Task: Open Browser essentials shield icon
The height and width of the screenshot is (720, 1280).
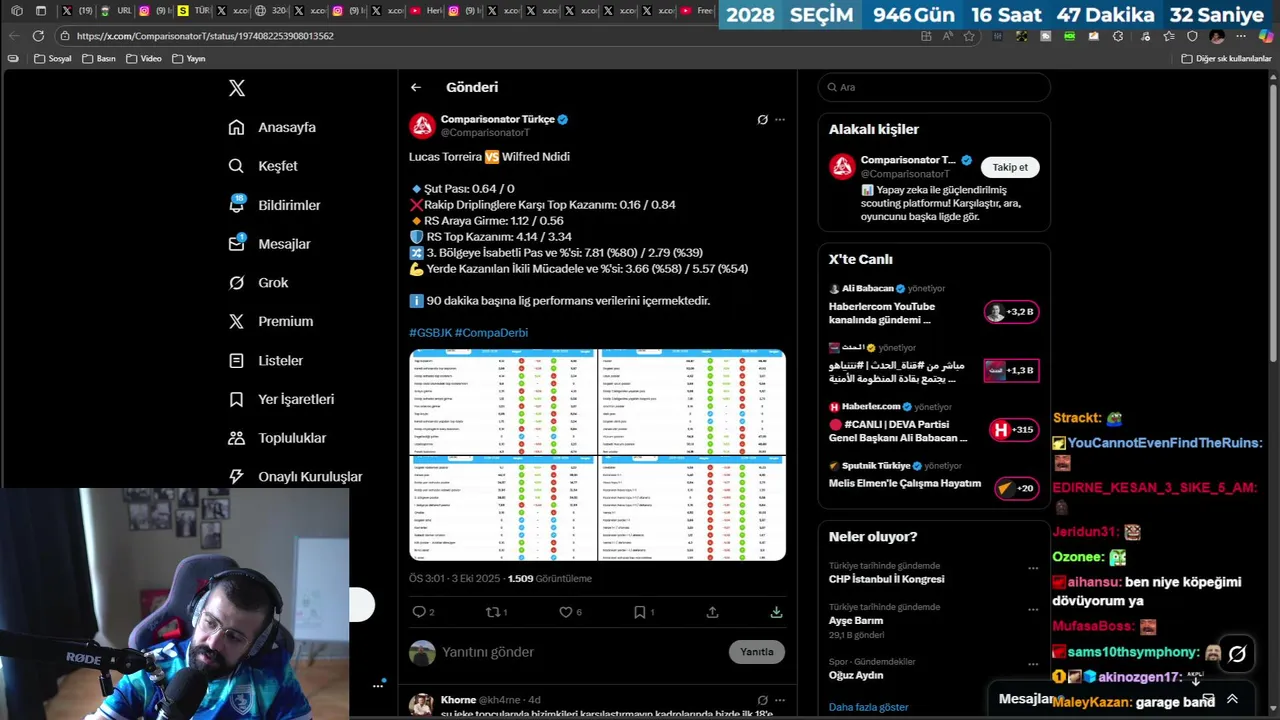Action: click(1192, 36)
